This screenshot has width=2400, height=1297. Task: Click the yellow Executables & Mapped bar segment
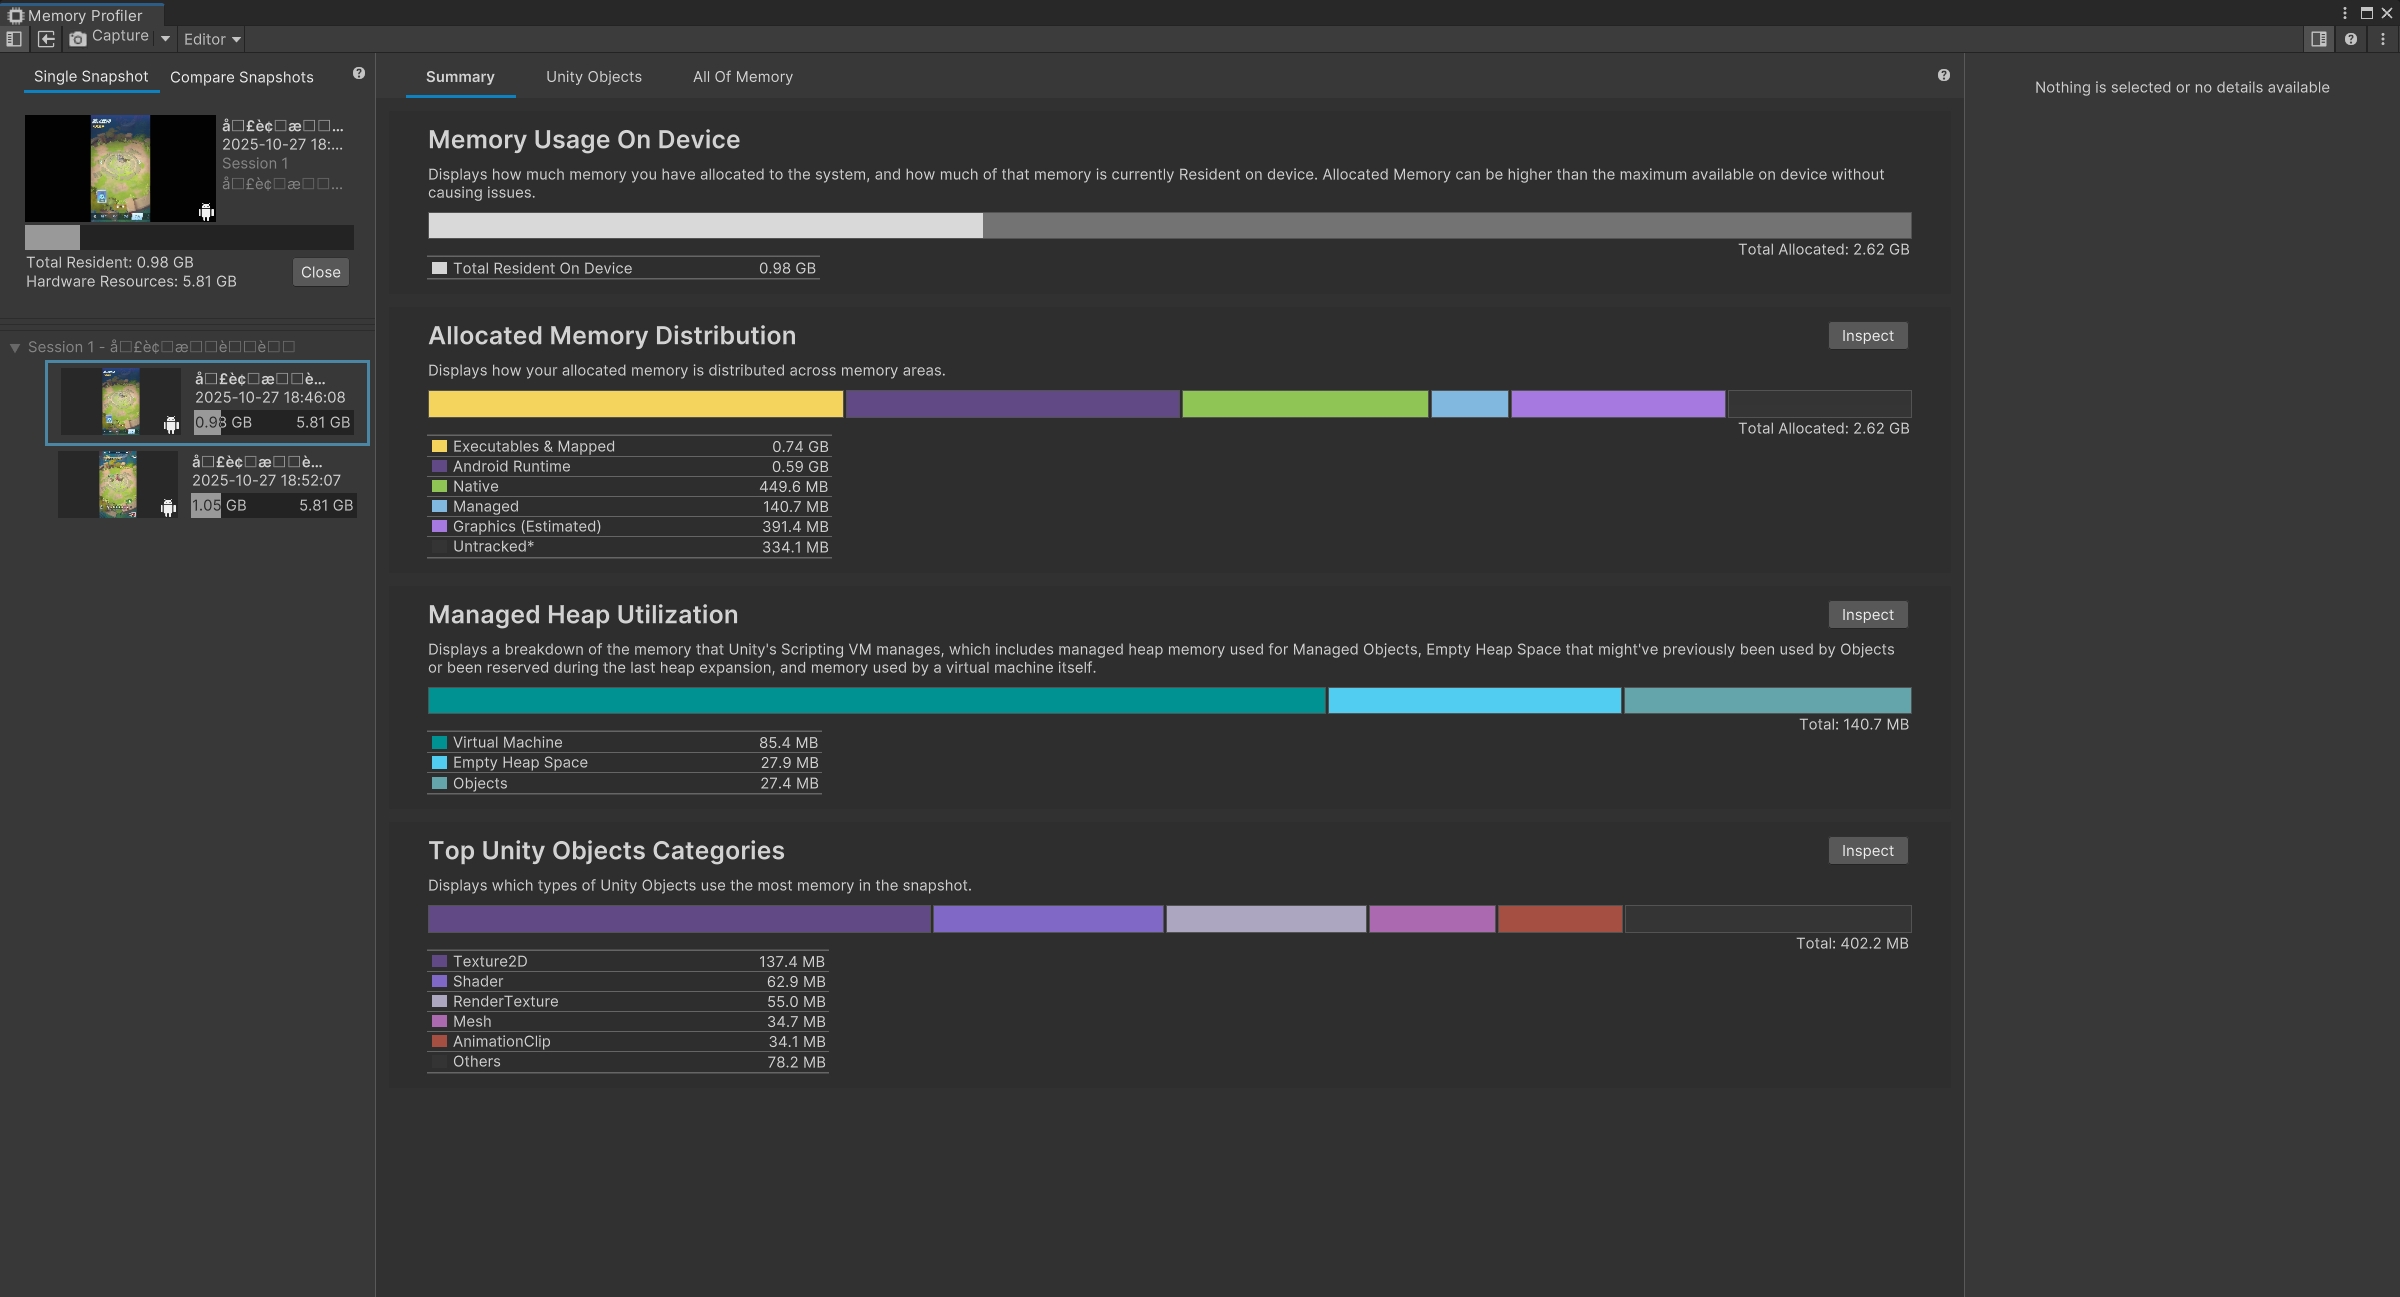635,404
